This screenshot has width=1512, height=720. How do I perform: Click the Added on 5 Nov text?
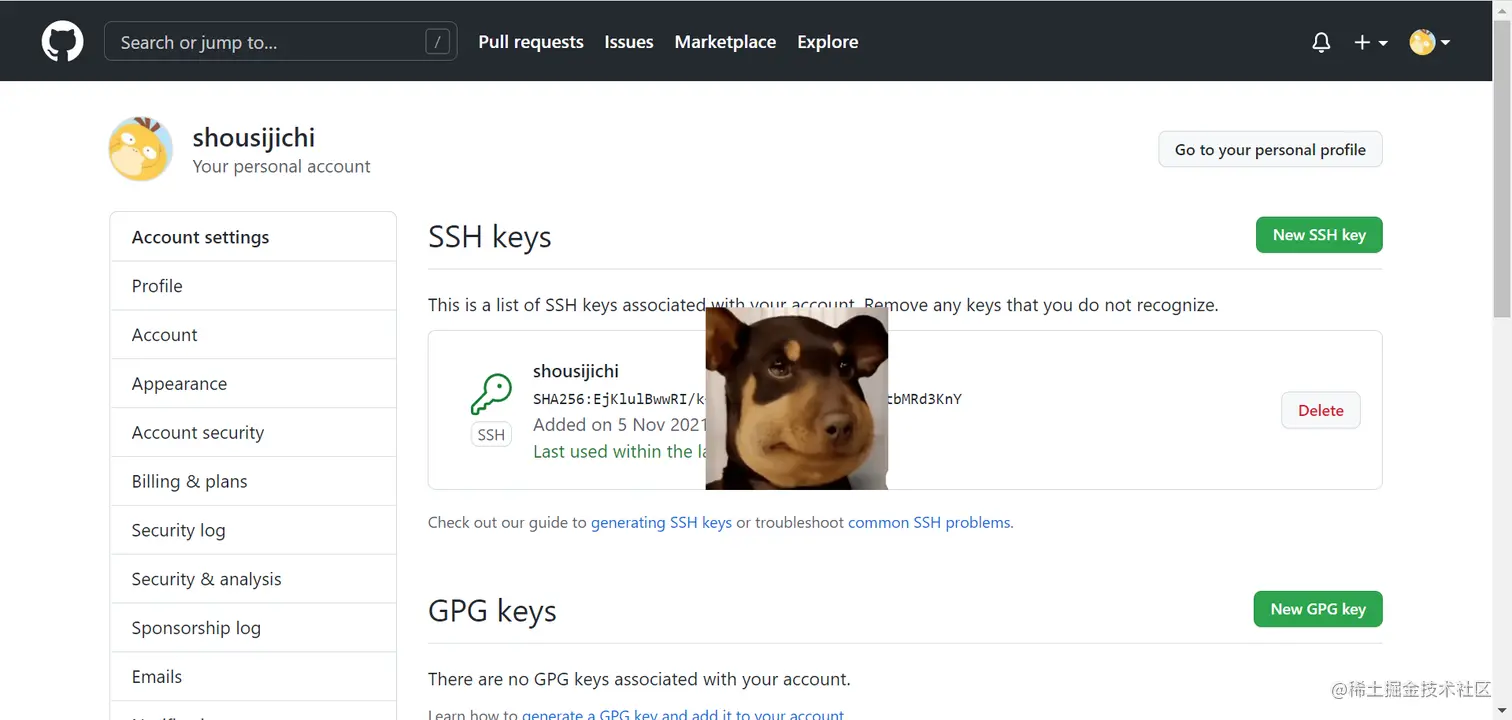coord(619,424)
